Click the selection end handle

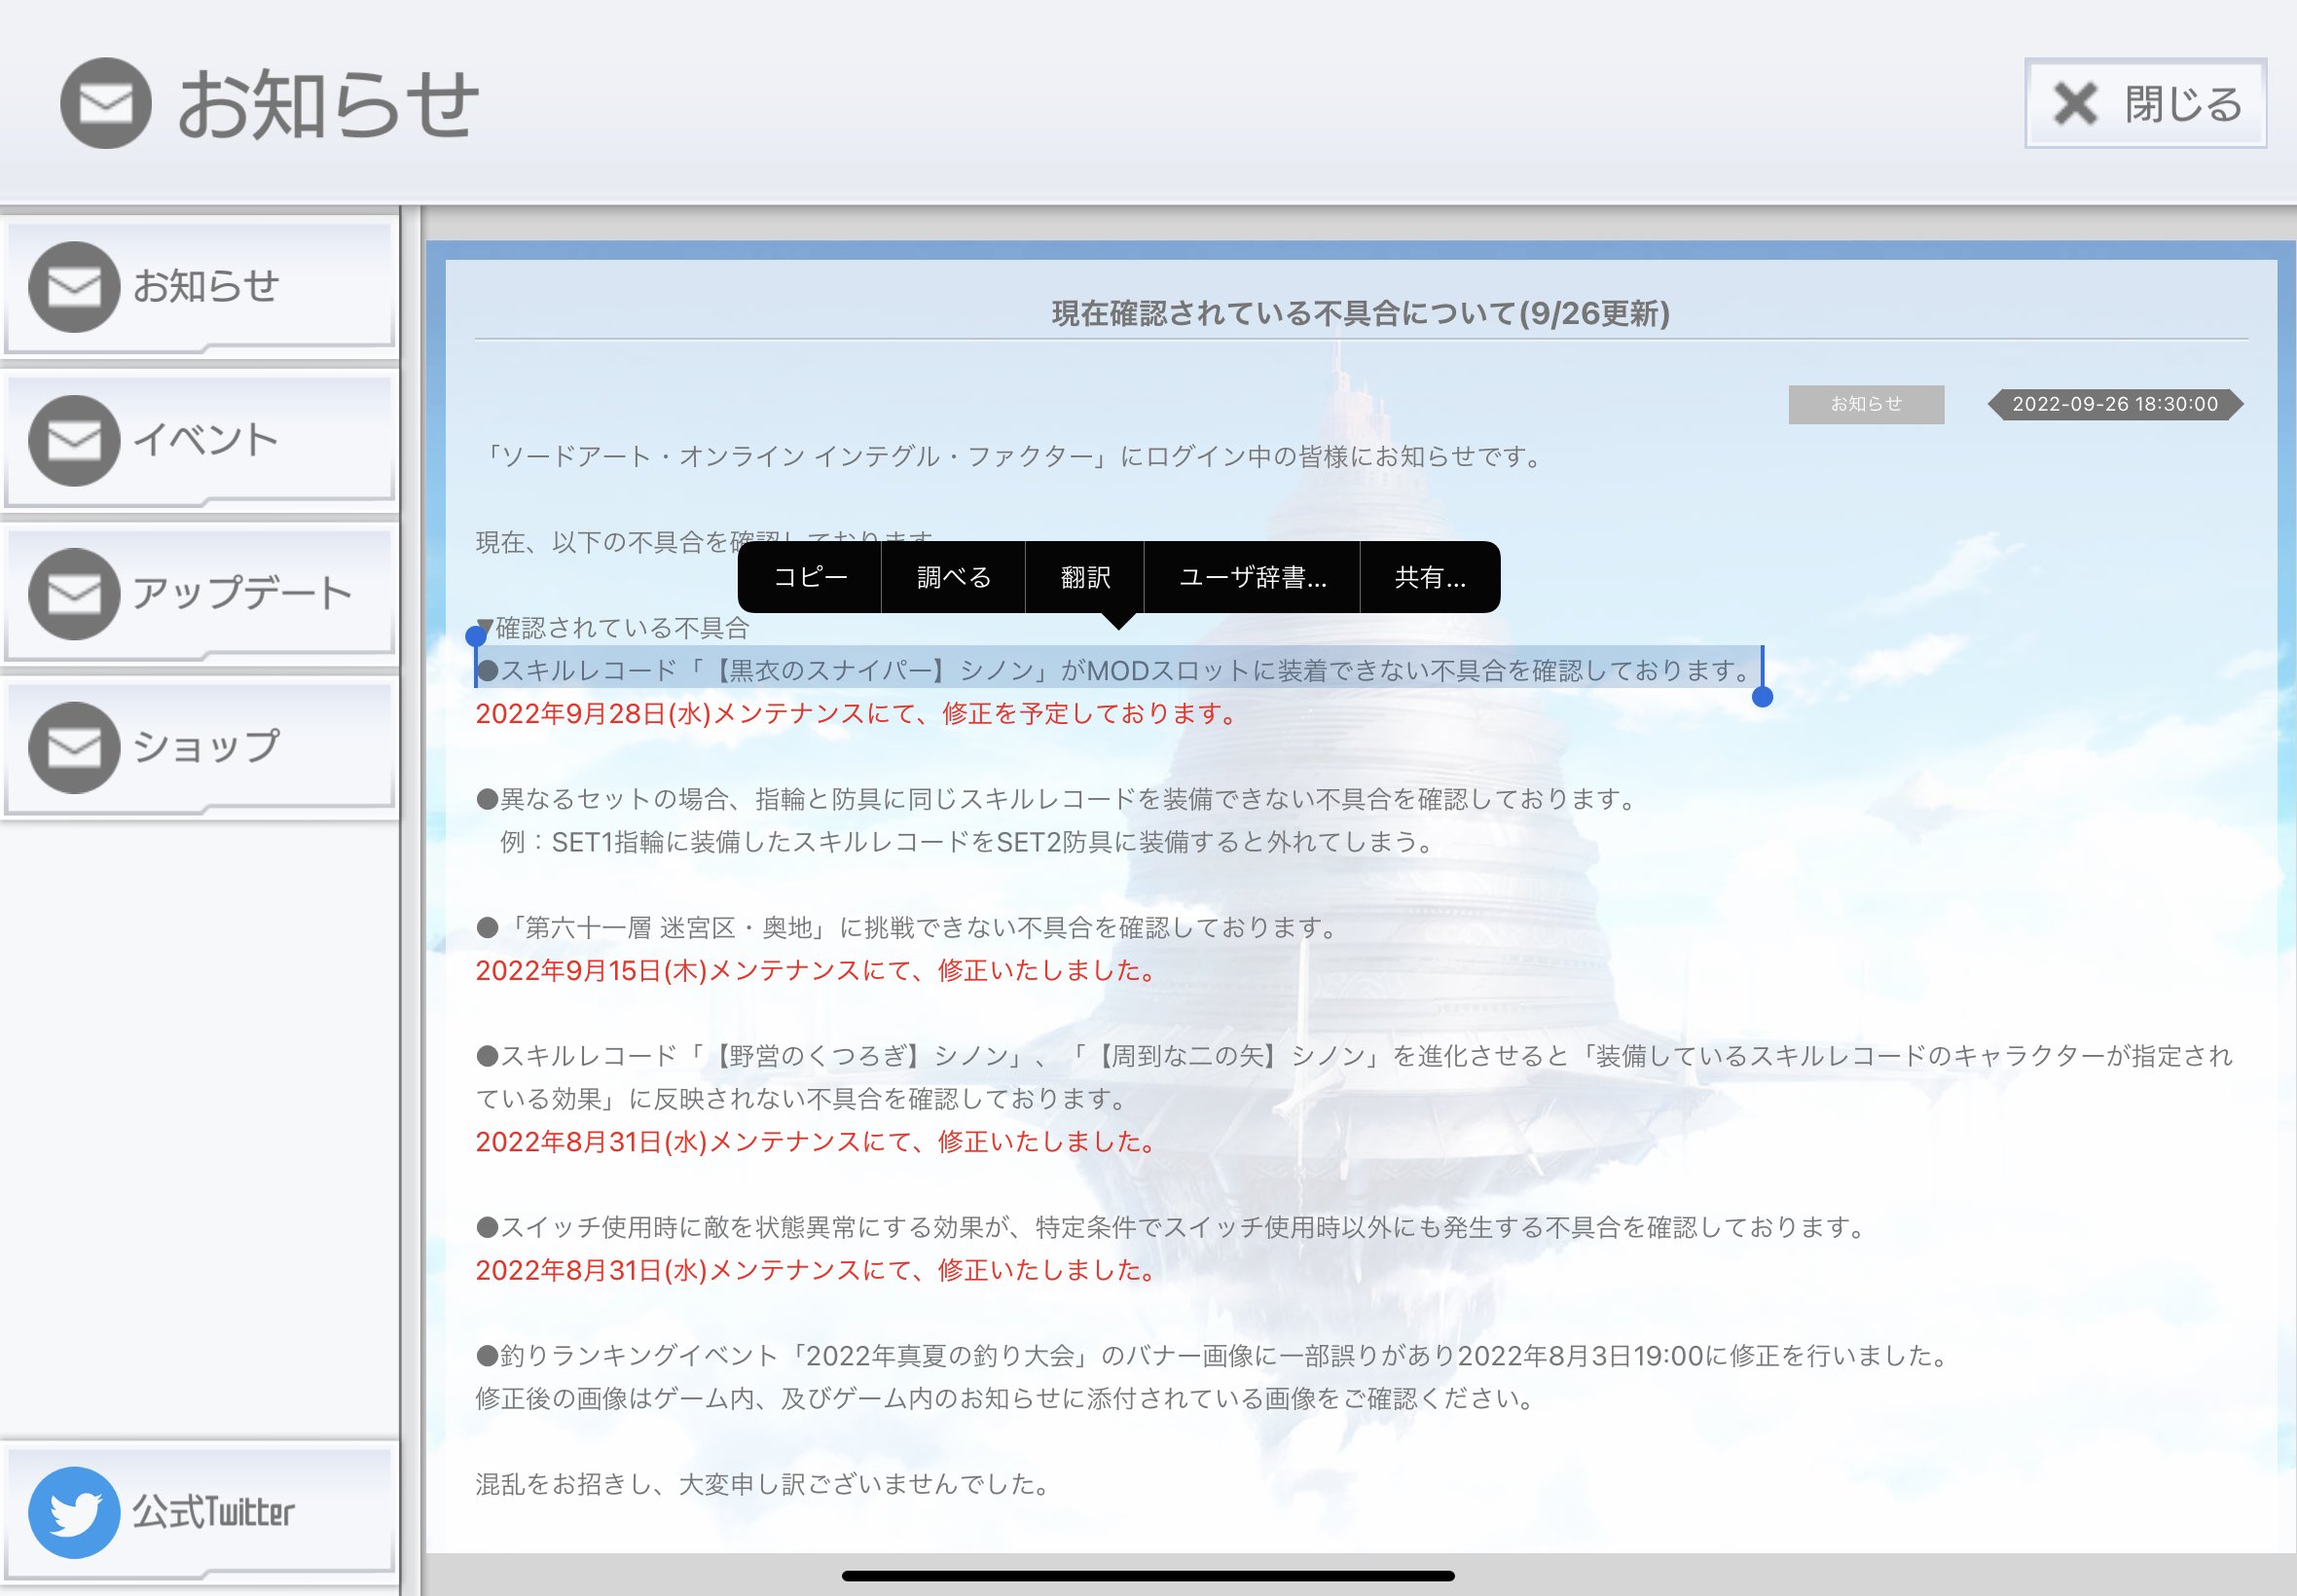coord(1762,697)
